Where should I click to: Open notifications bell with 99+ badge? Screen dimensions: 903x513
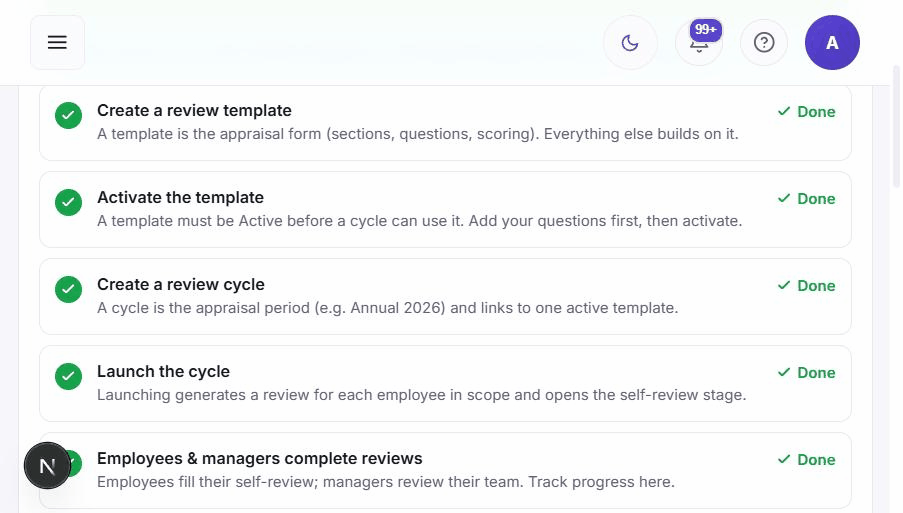pos(699,43)
